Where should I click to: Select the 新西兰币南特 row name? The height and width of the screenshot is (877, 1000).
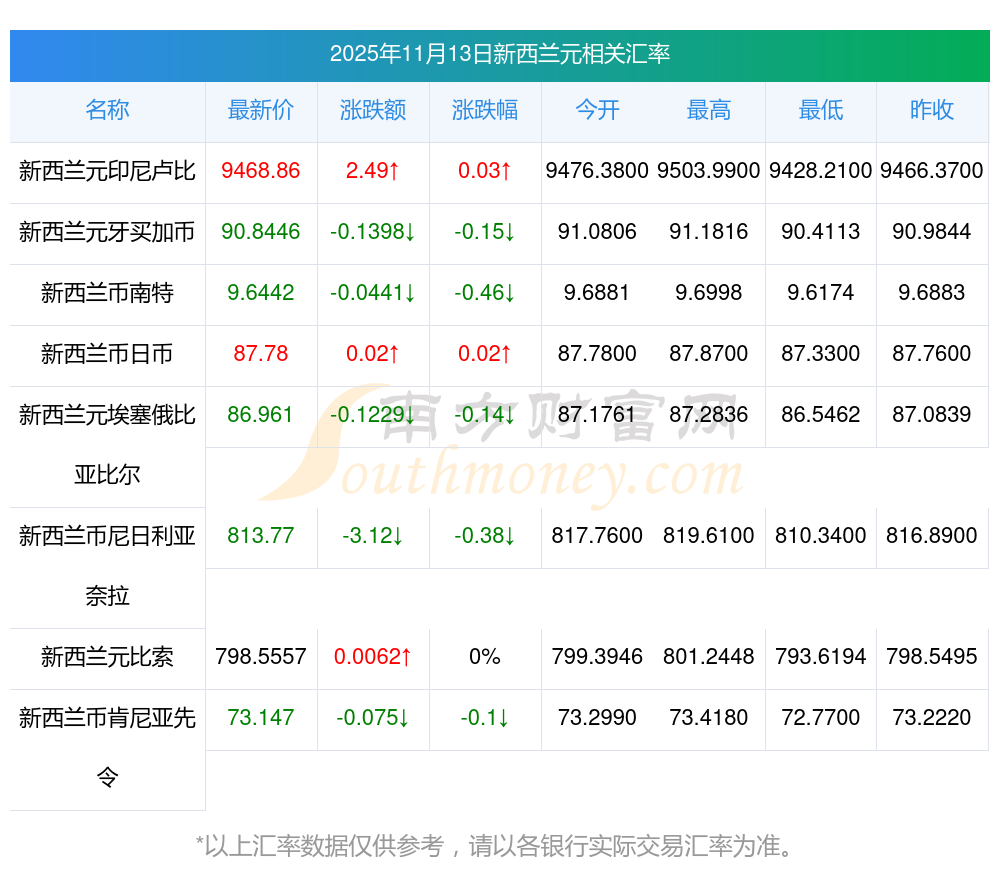pyautogui.click(x=107, y=293)
